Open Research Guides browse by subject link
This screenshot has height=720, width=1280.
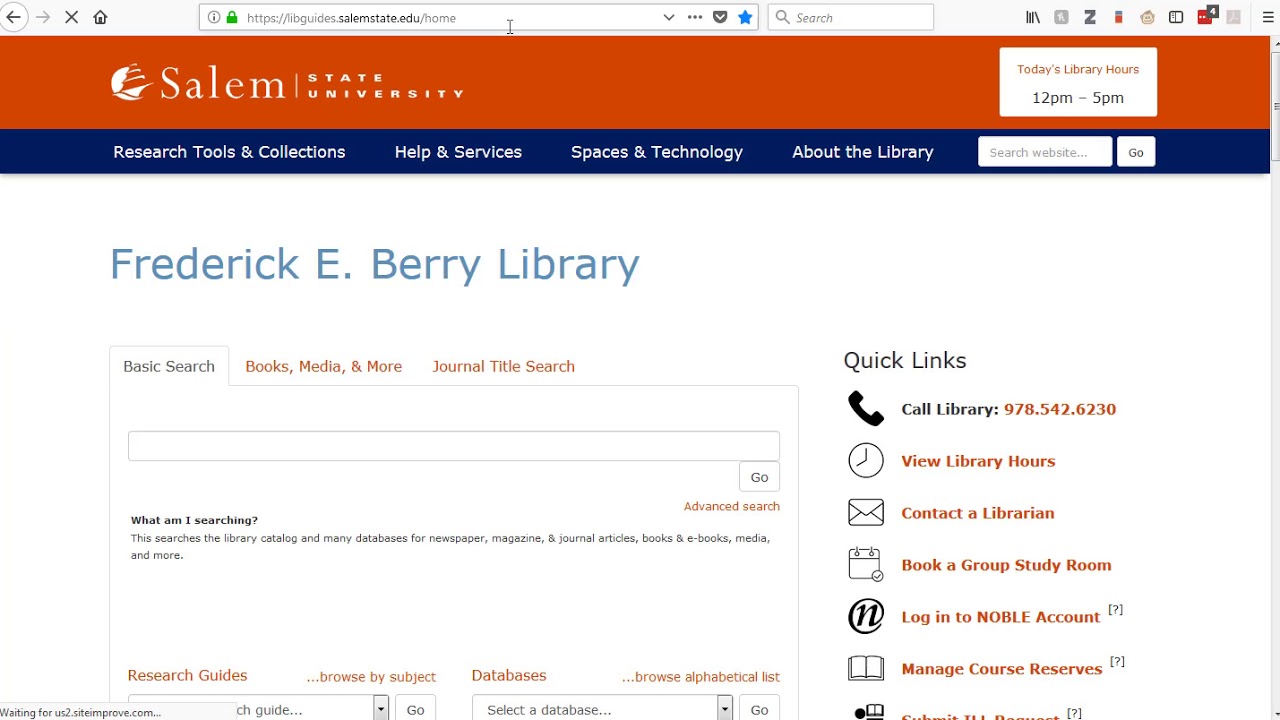pyautogui.click(x=371, y=677)
